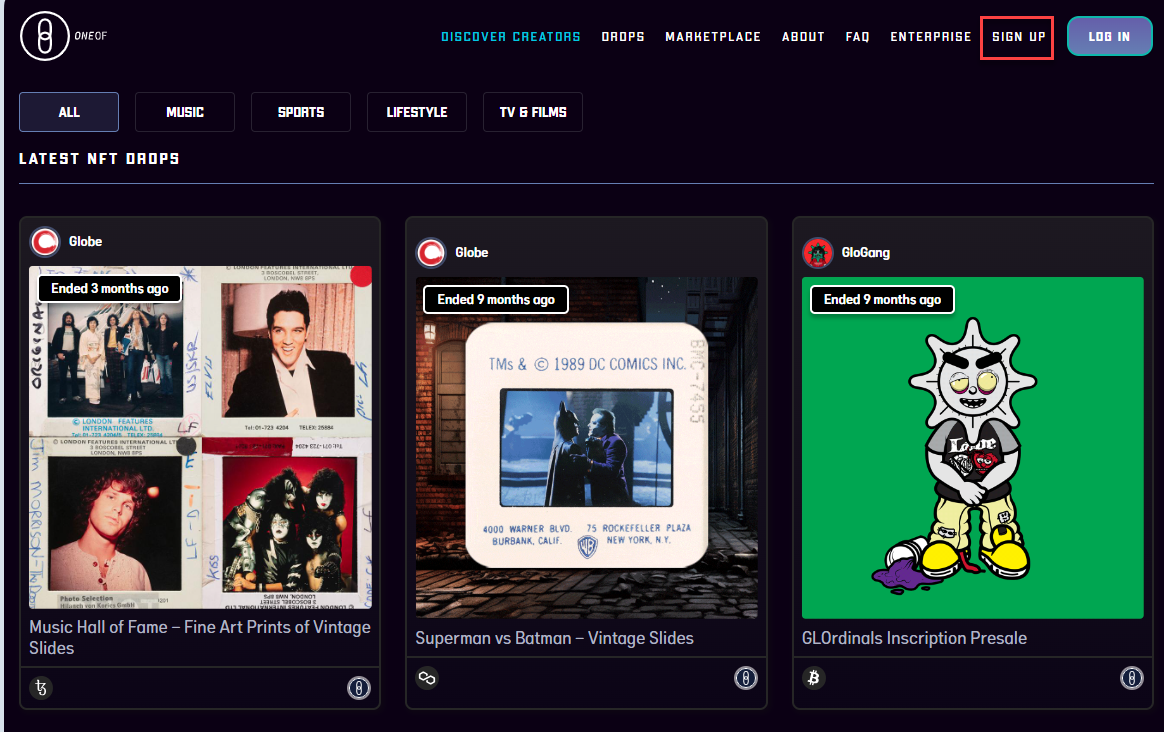Click 'Ended 9 months ago' badge on Batman card
The width and height of the screenshot is (1164, 732).
496,299
